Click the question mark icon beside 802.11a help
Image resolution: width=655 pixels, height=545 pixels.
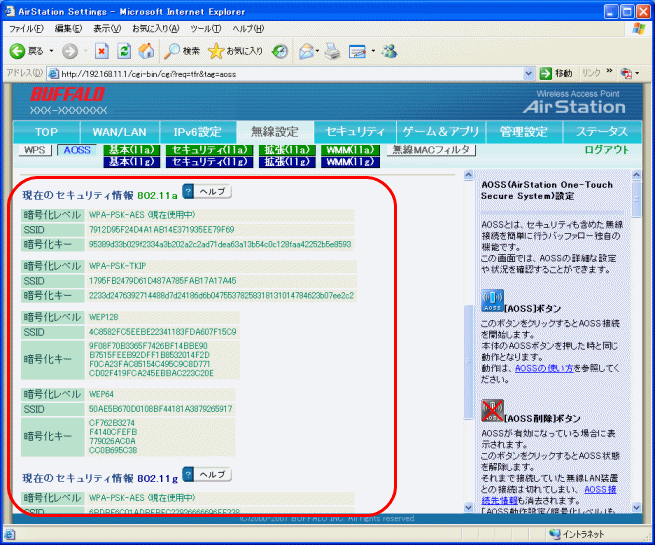click(x=188, y=191)
